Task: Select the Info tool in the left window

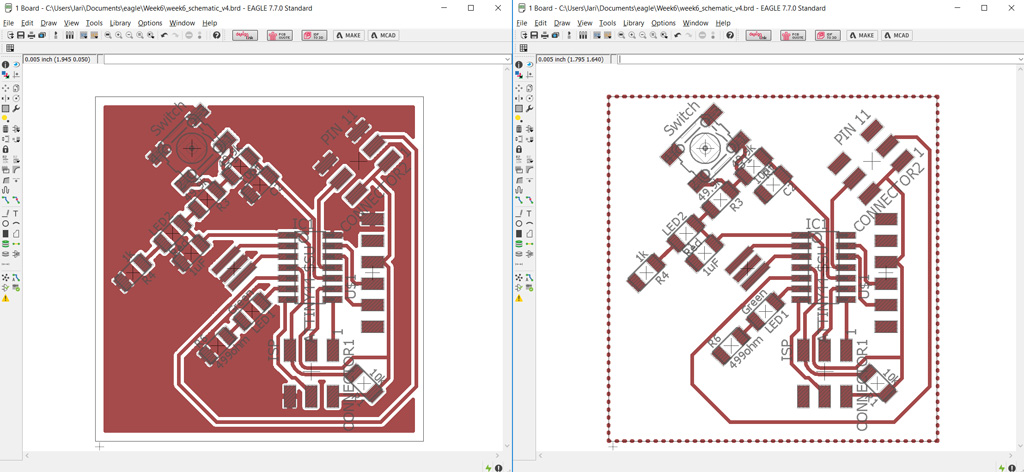Action: (x=5, y=65)
